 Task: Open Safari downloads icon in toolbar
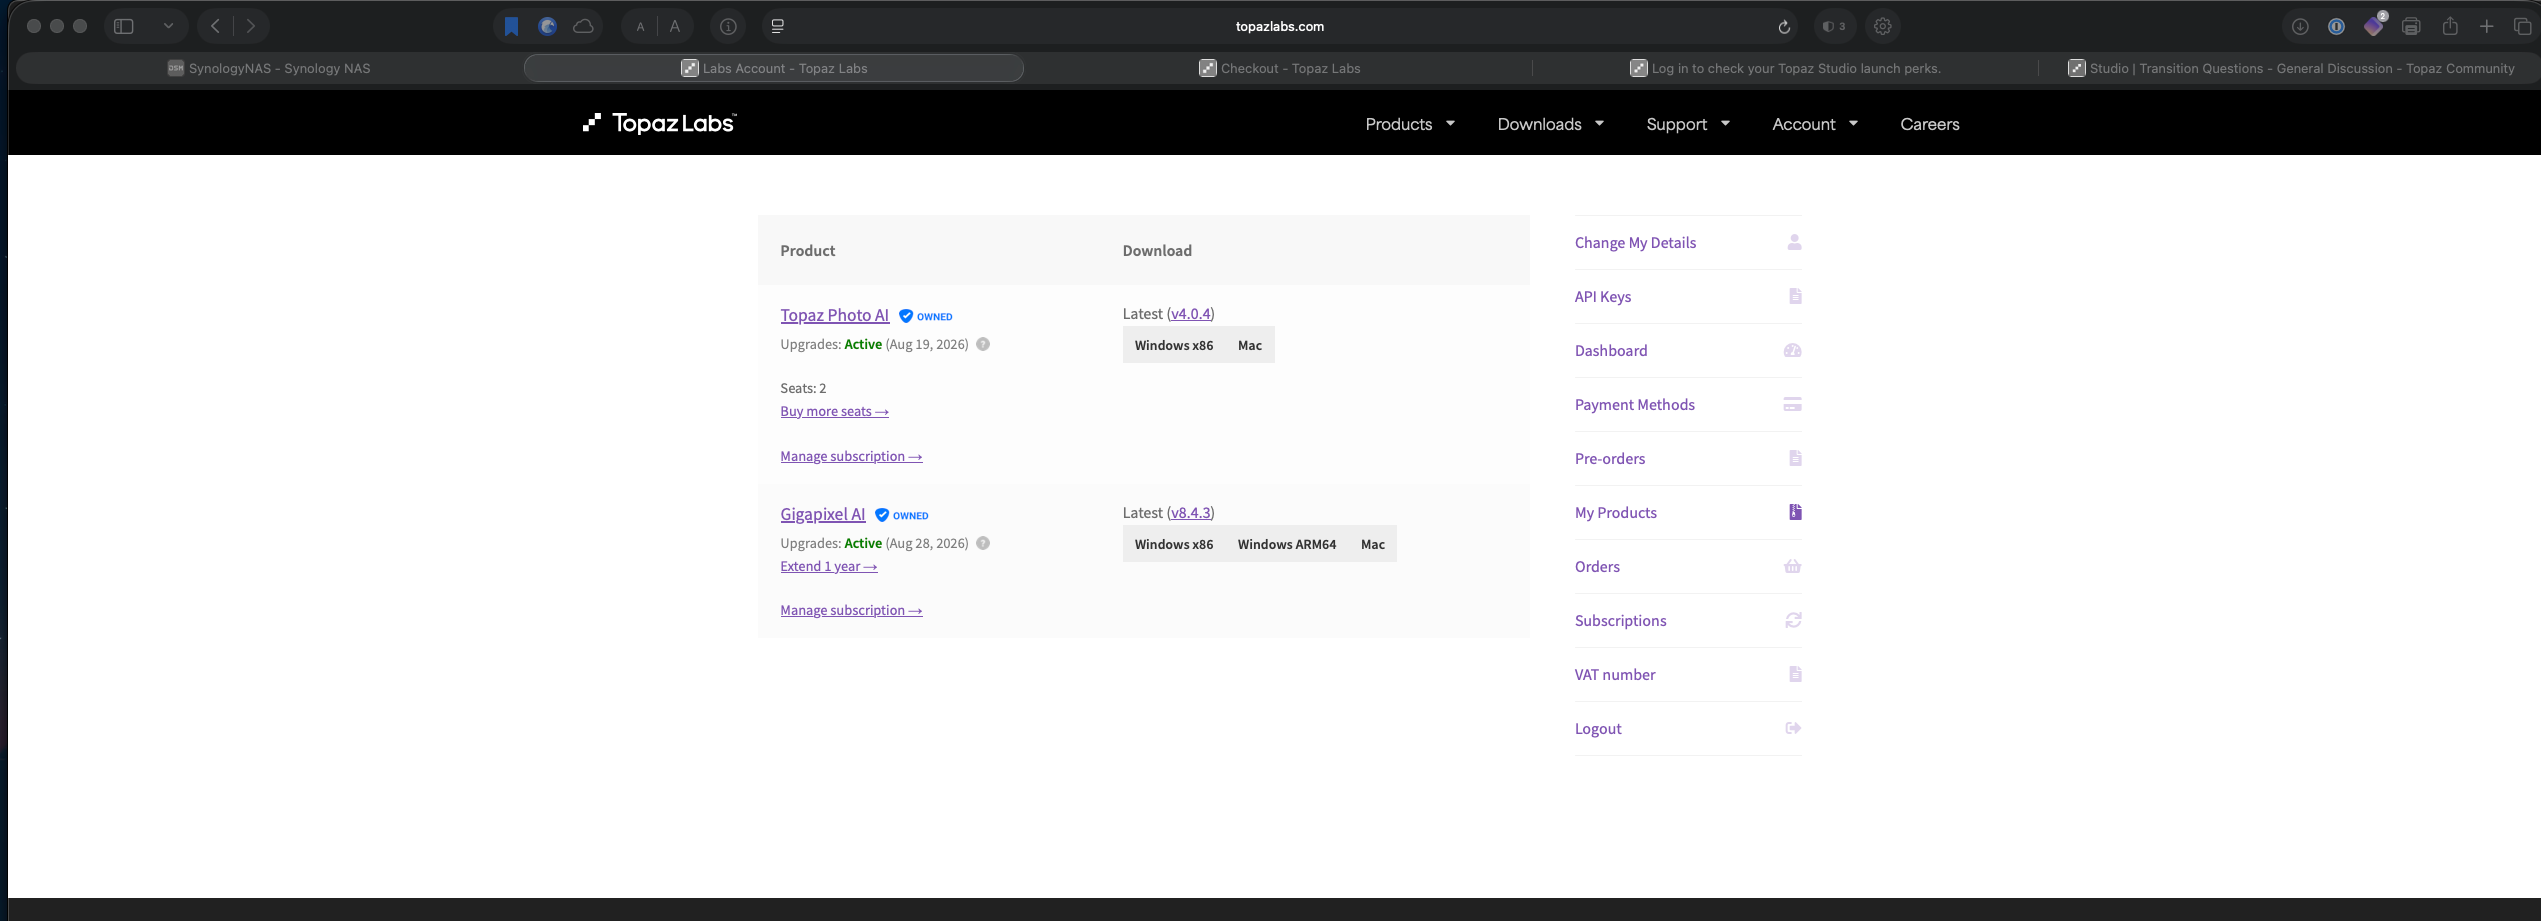[2300, 27]
